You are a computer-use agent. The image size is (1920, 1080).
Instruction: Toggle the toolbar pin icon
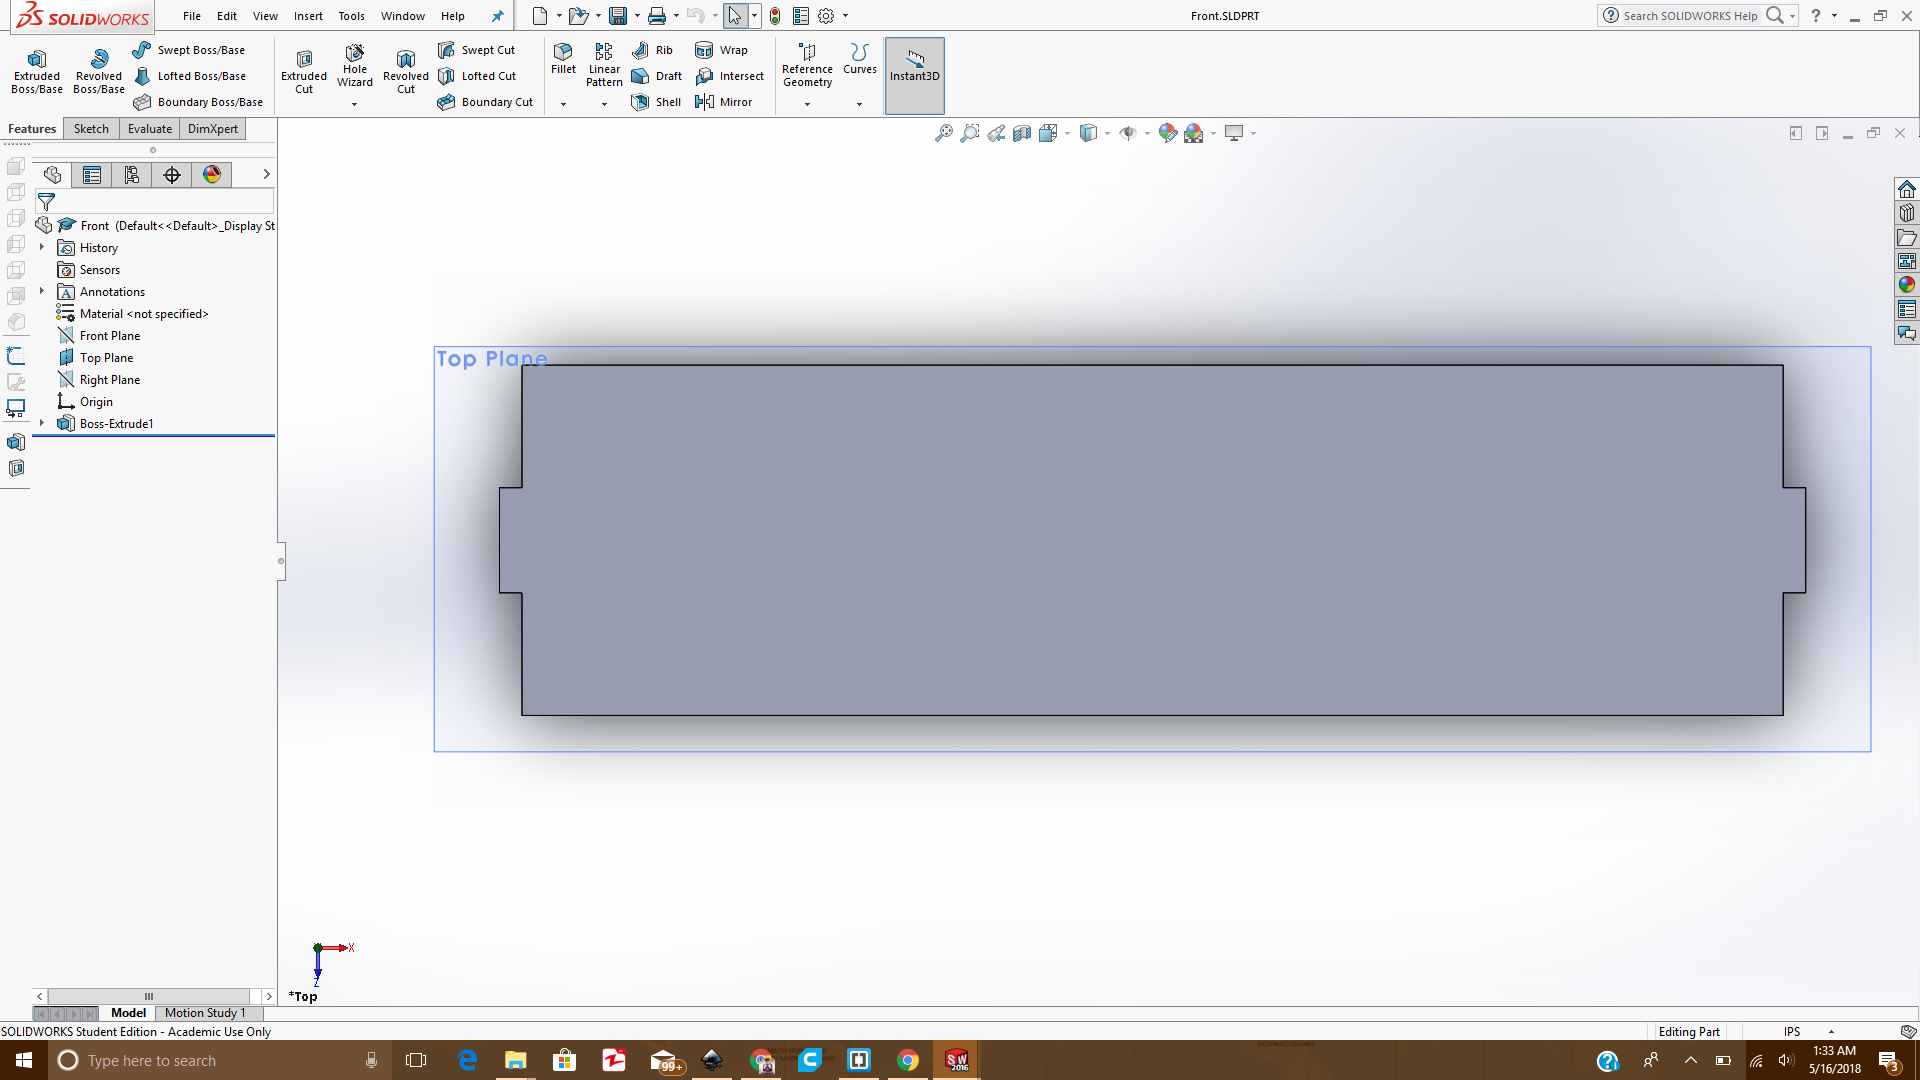click(497, 16)
